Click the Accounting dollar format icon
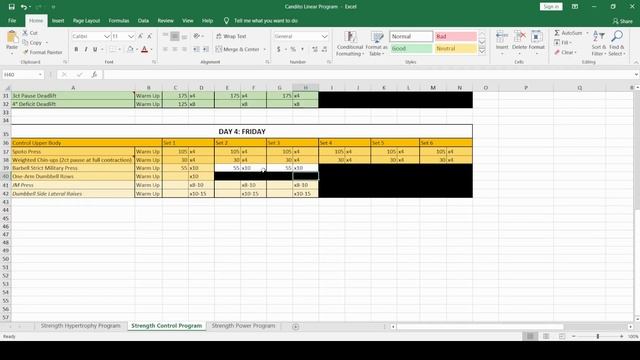 (279, 49)
